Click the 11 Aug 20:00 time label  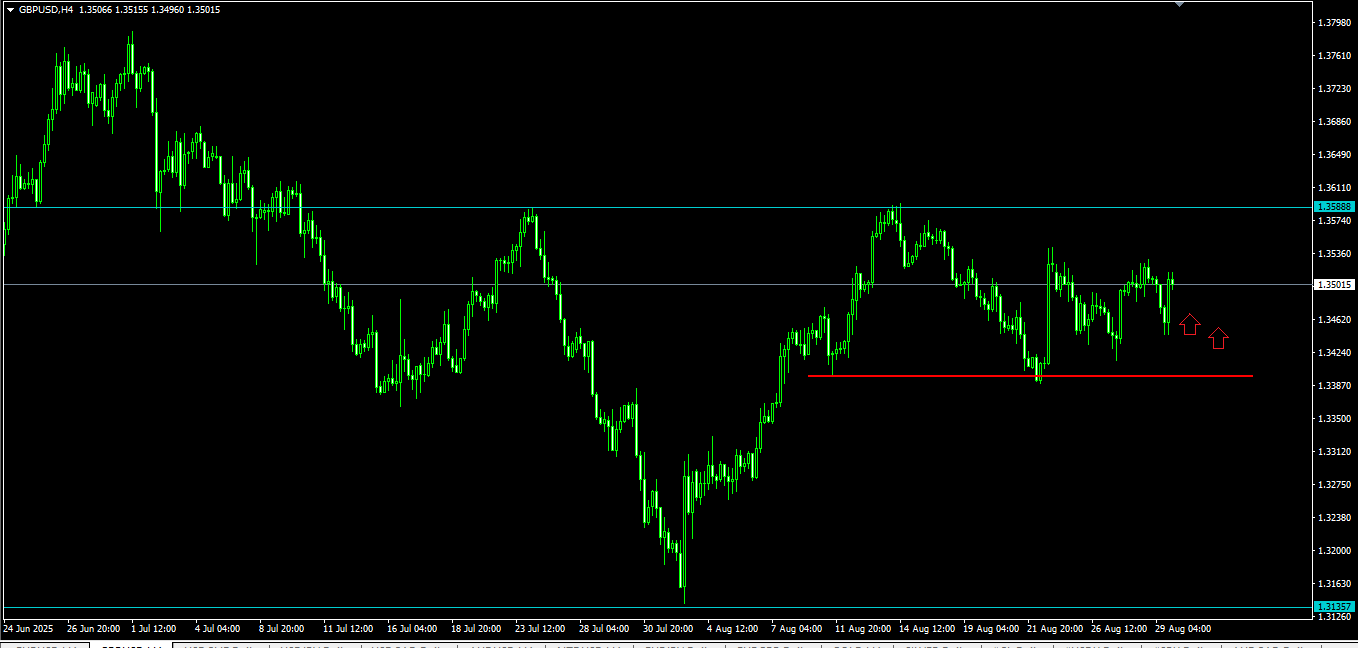[864, 629]
